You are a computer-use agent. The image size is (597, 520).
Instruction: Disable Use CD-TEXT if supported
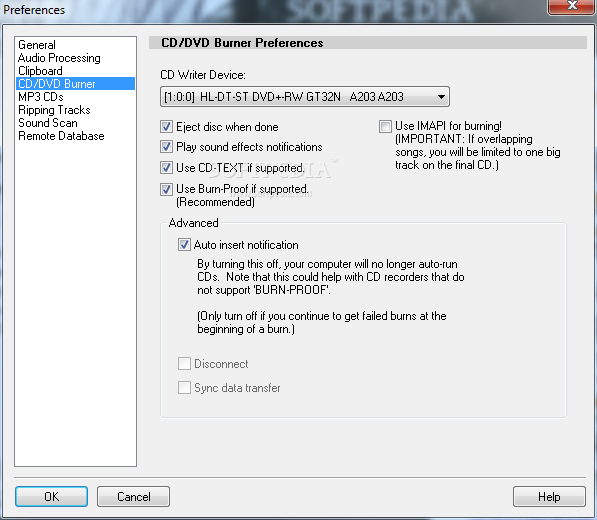166,168
